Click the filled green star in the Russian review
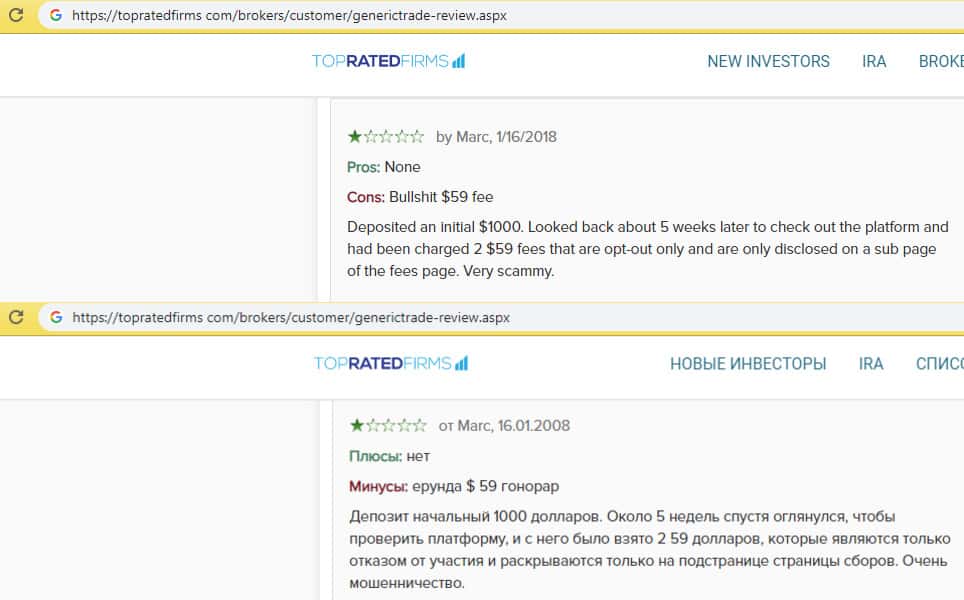 click(357, 426)
